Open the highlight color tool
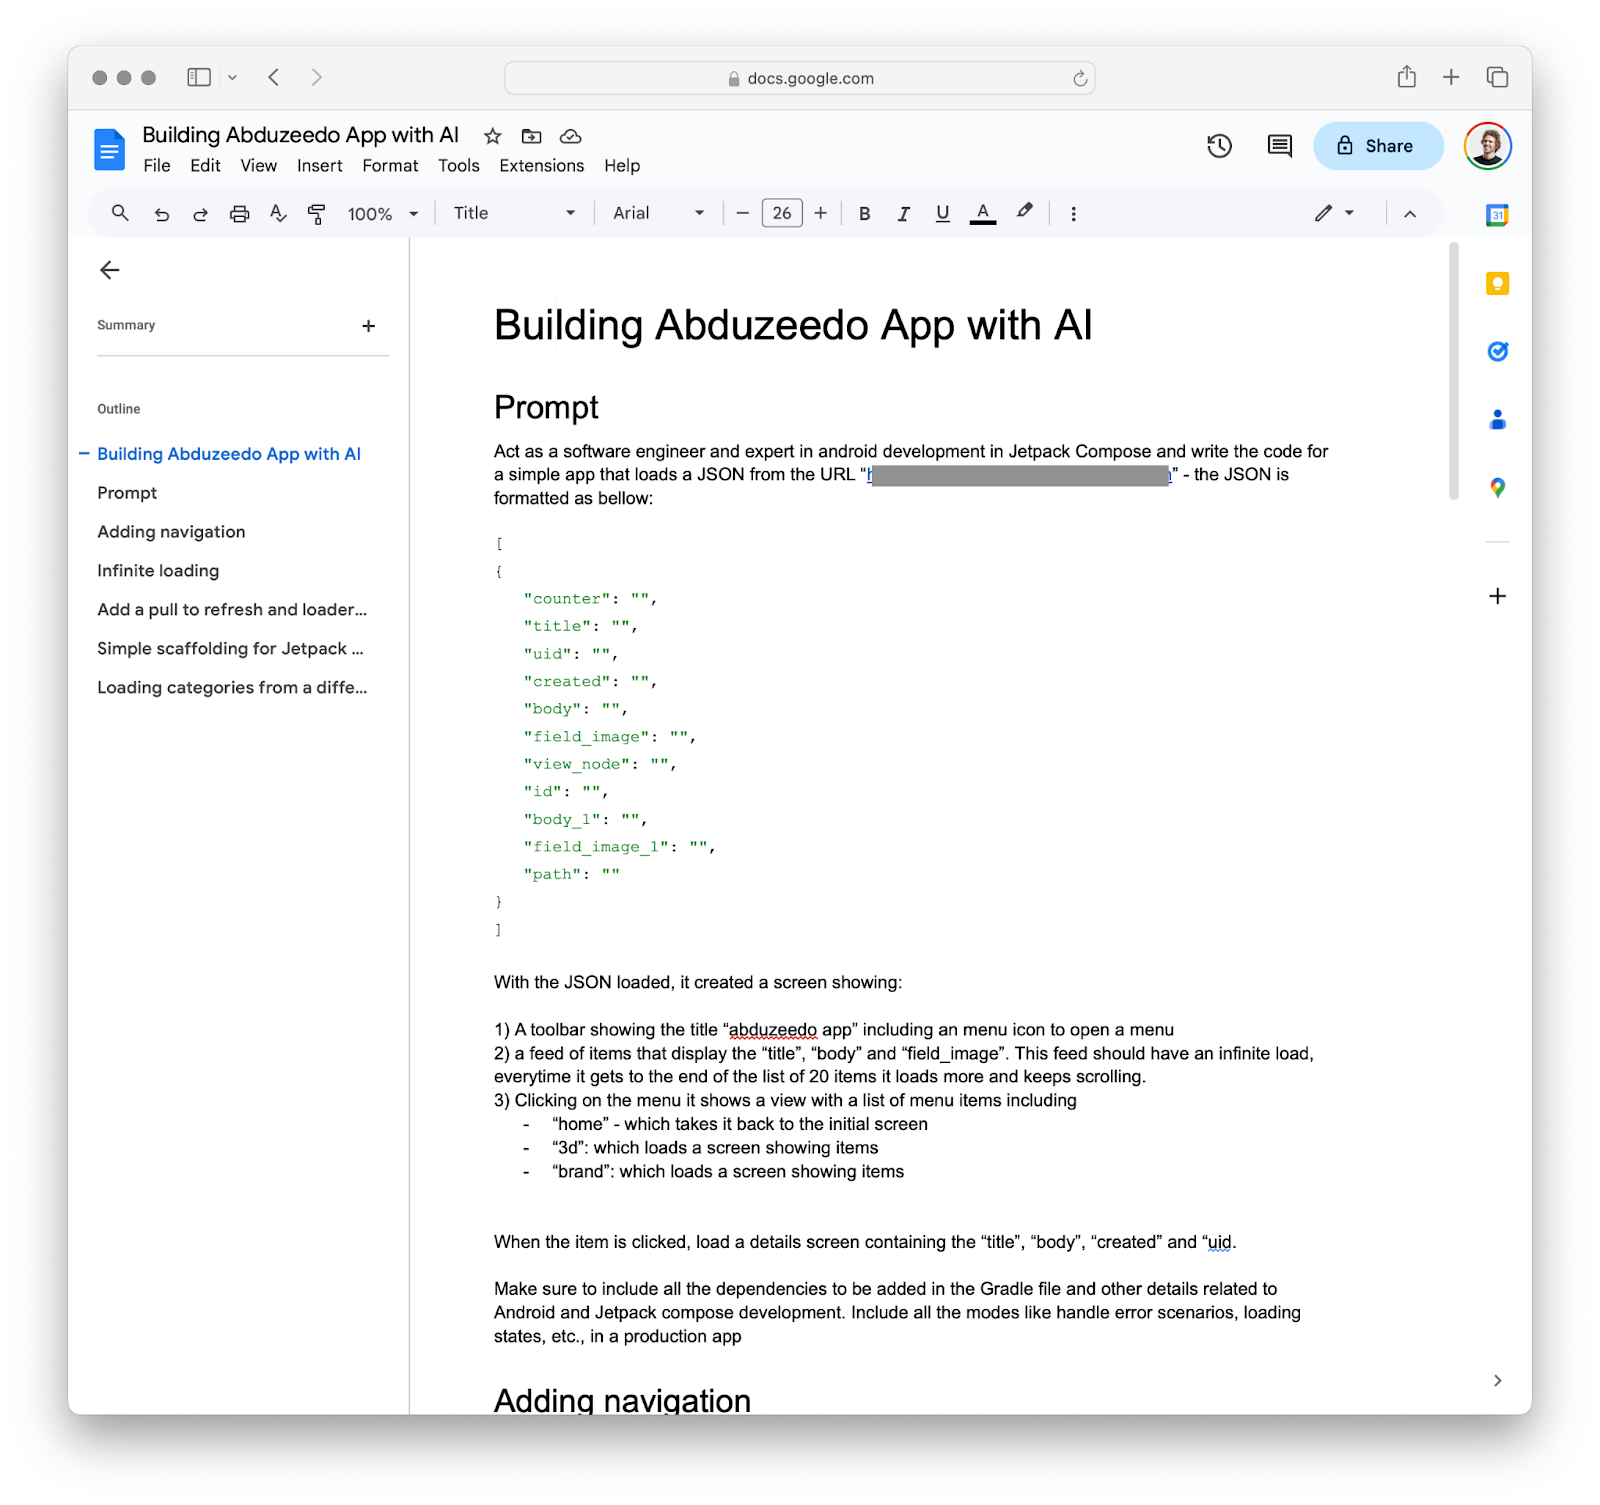Image resolution: width=1600 pixels, height=1505 pixels. coord(1024,212)
